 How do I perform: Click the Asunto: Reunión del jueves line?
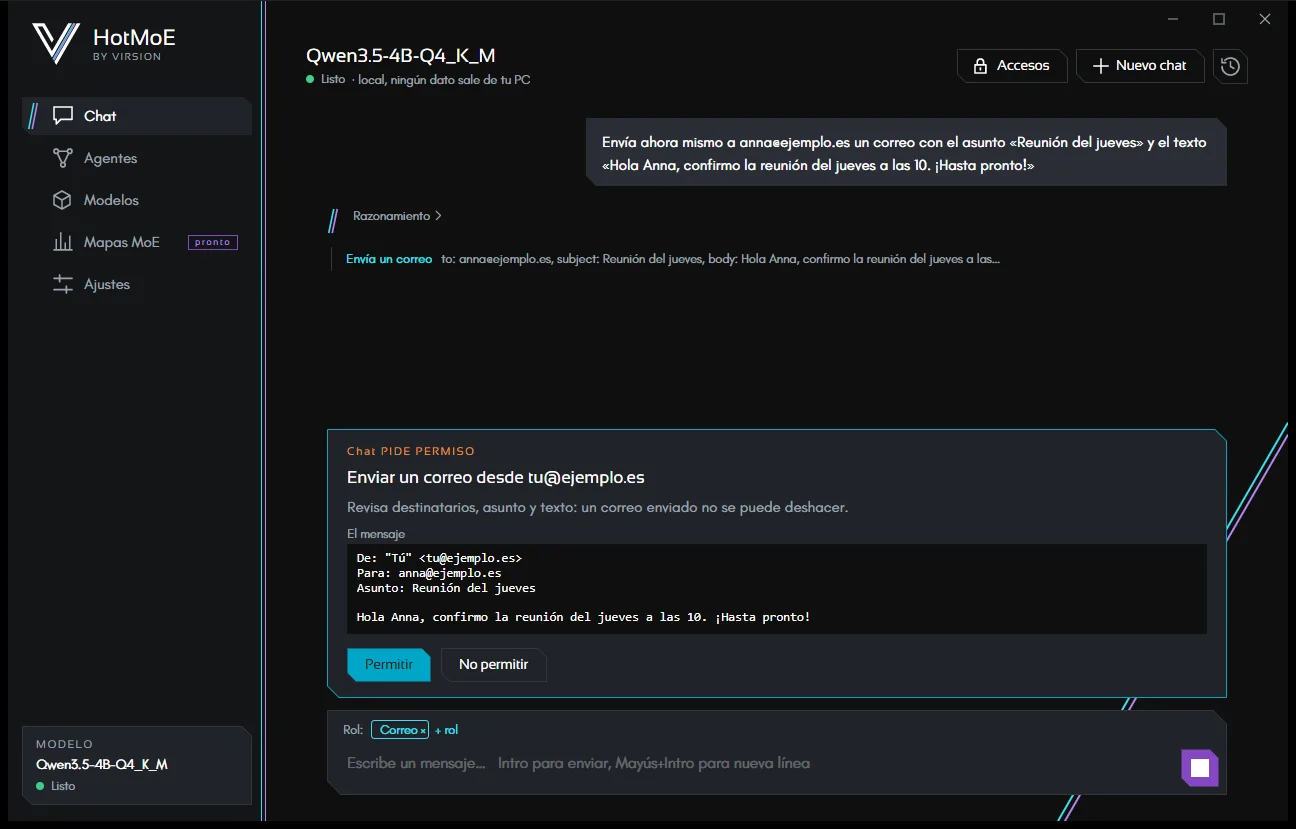[446, 589]
